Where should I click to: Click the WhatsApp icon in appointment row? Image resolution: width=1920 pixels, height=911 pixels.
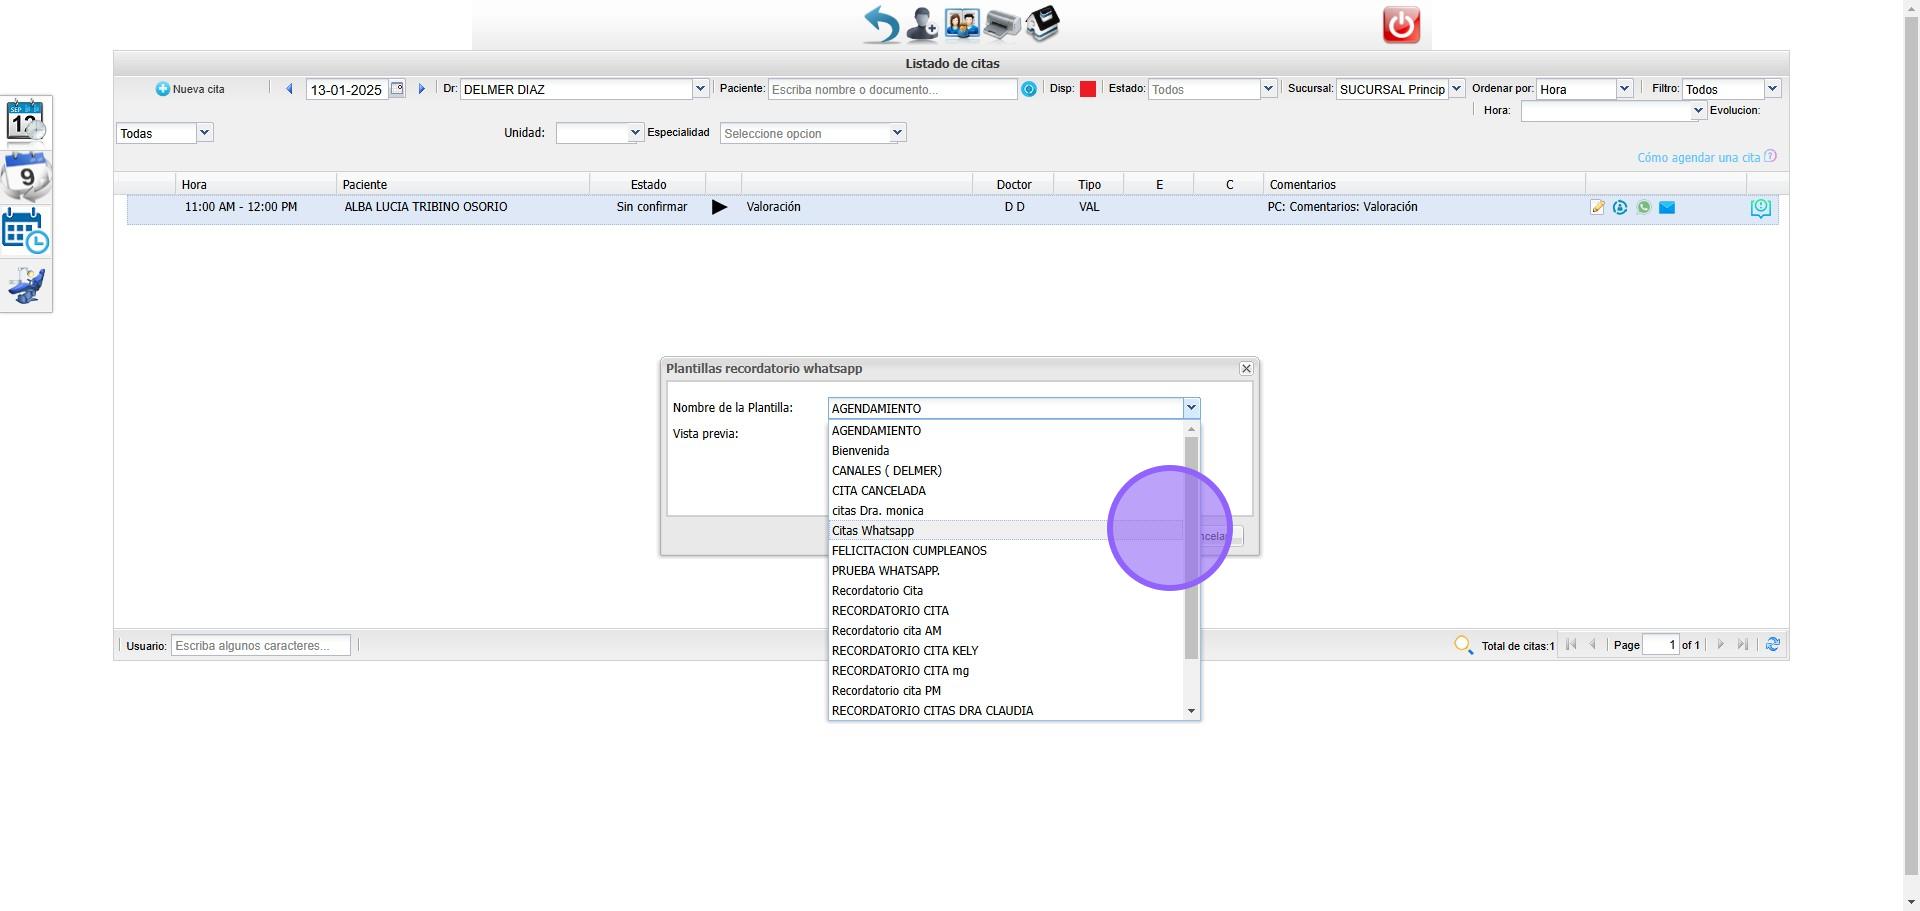[1643, 208]
